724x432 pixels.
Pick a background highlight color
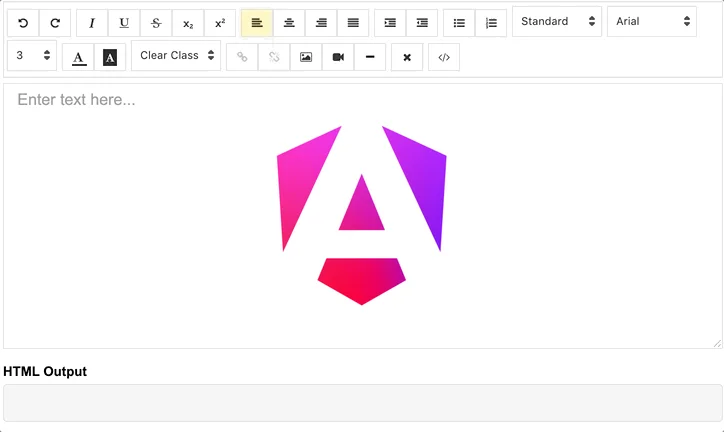[x=110, y=57]
